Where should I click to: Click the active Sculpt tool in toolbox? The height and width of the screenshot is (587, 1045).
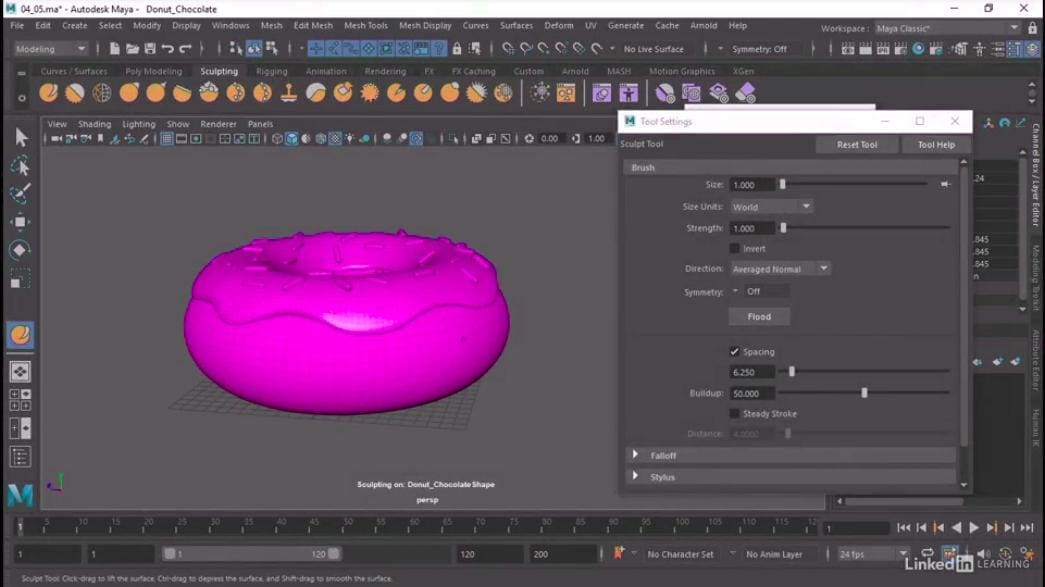pyautogui.click(x=21, y=334)
